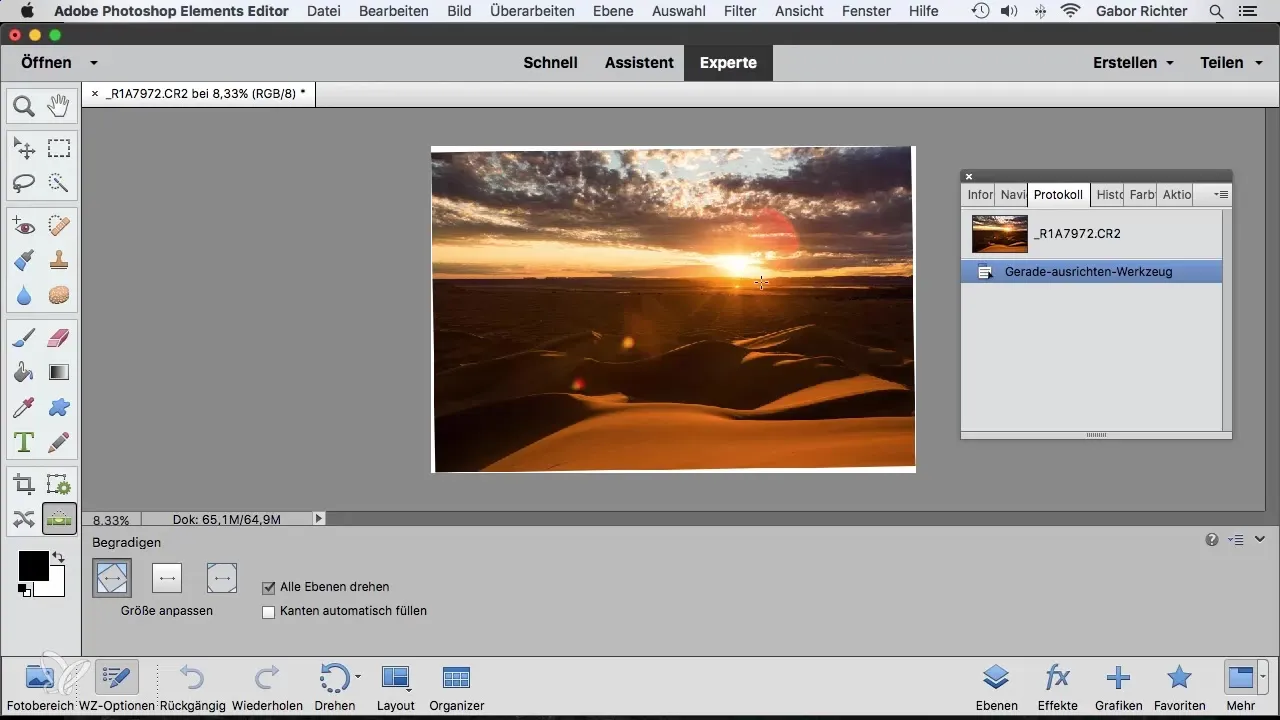The width and height of the screenshot is (1280, 720).
Task: Choose 'Größe anpassen' straighten mode
Action: [x=112, y=578]
